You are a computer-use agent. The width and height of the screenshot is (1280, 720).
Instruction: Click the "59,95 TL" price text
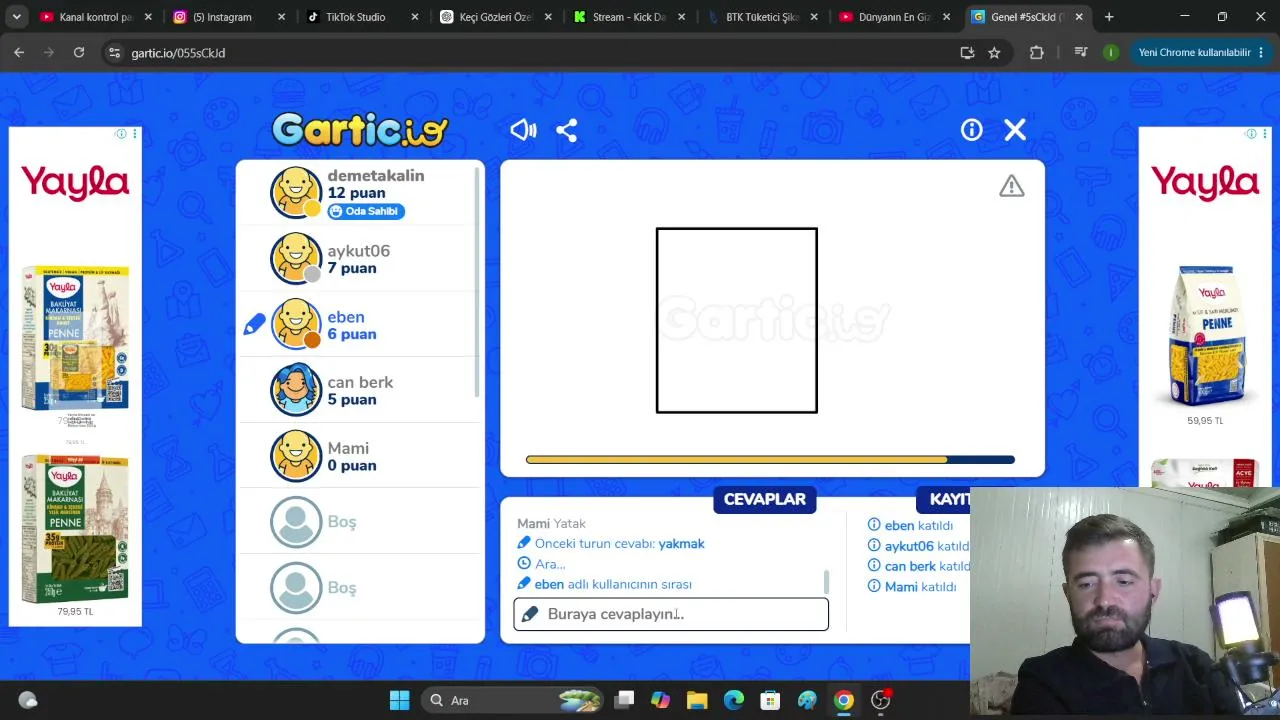(x=1205, y=421)
